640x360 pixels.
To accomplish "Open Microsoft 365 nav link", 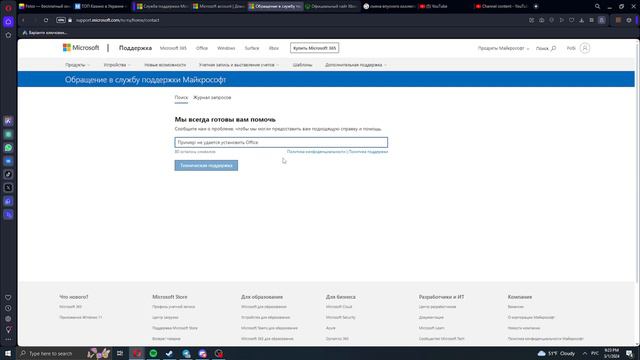I will (x=173, y=48).
